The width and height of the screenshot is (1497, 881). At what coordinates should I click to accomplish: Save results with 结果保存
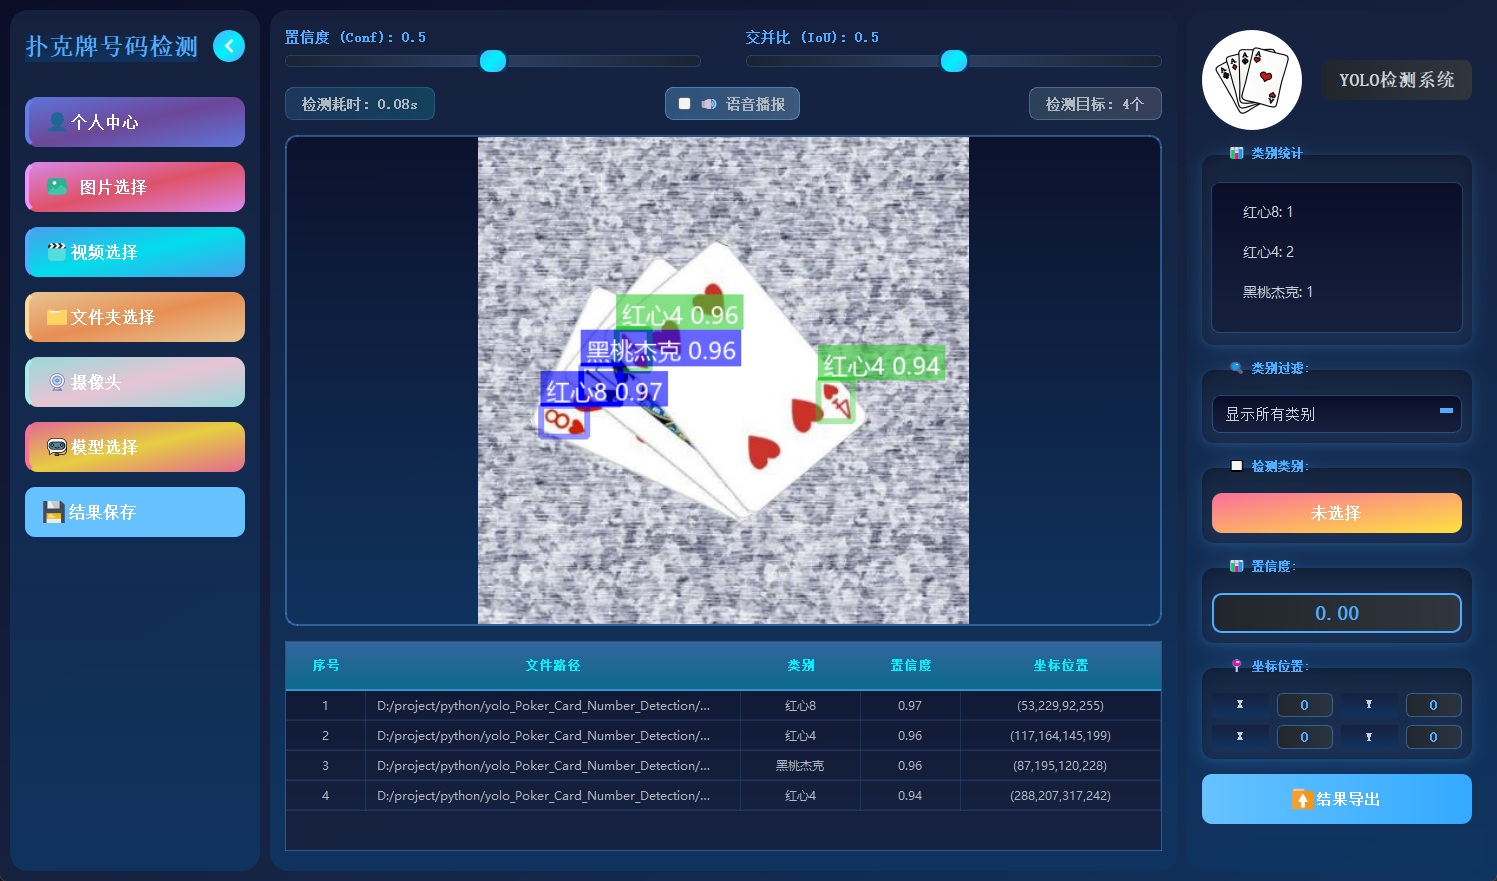pos(135,512)
